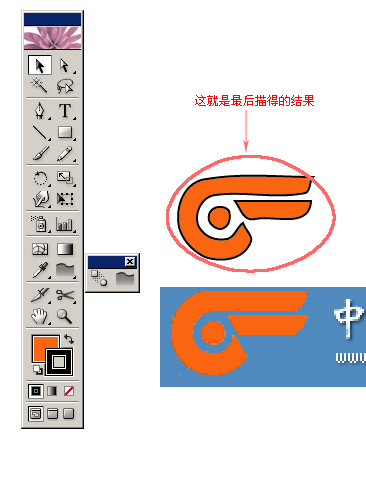Pick the Lasso tool

tap(65, 85)
